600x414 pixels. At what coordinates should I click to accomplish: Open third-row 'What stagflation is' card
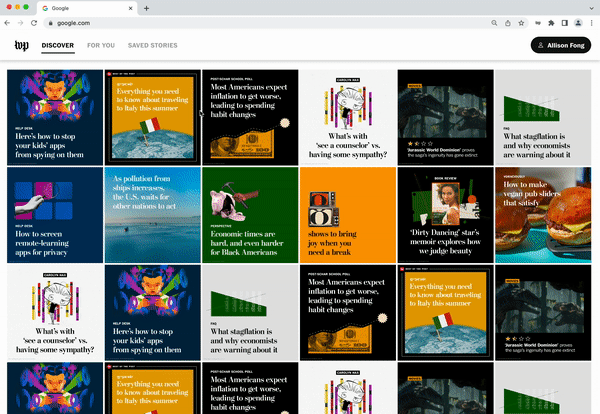tap(250, 313)
